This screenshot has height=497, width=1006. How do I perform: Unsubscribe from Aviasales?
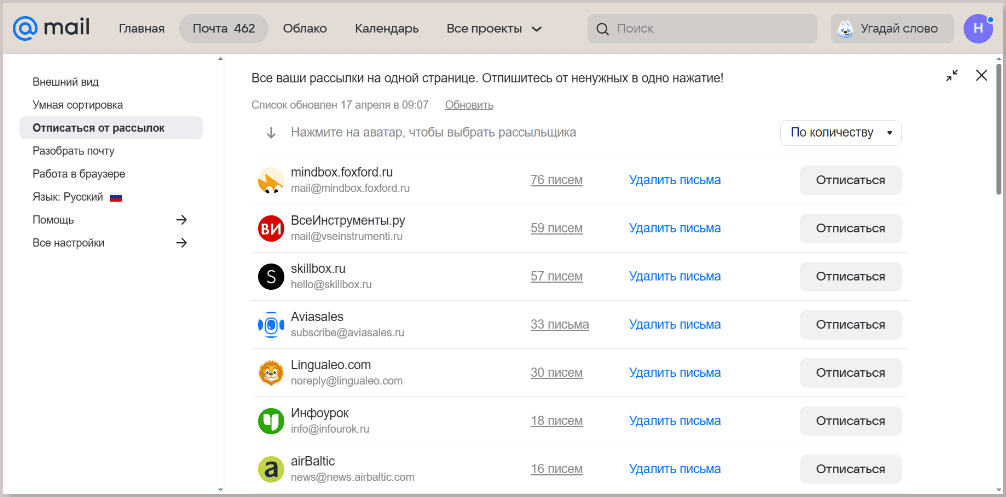coord(851,324)
